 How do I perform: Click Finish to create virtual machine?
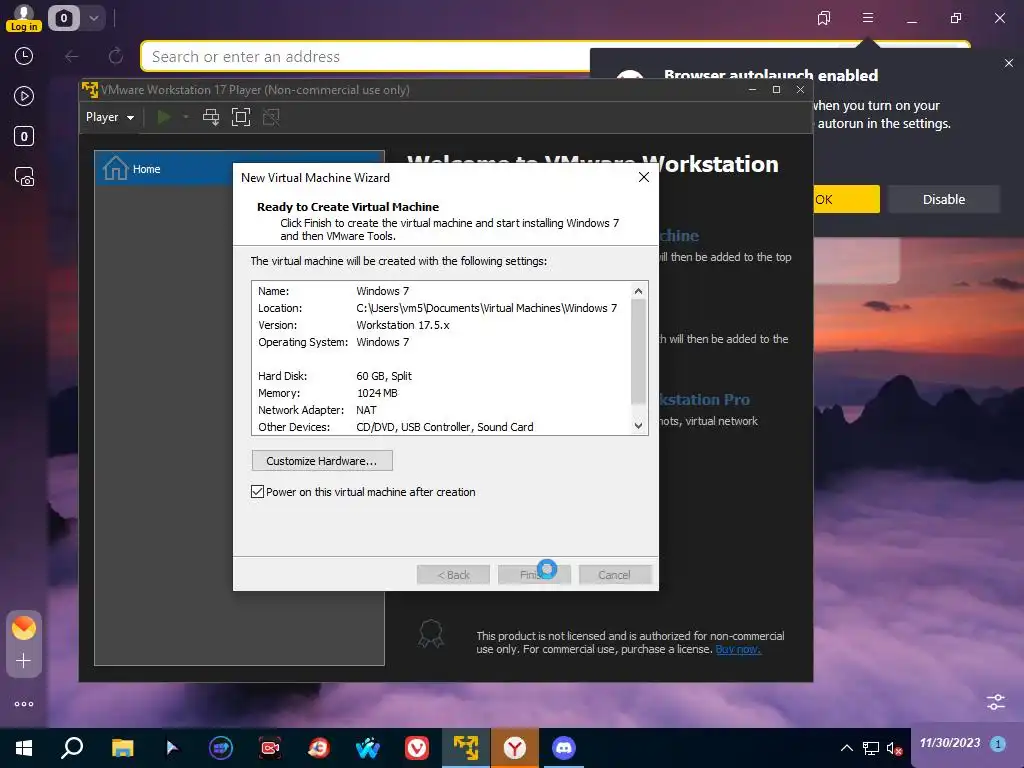point(534,575)
